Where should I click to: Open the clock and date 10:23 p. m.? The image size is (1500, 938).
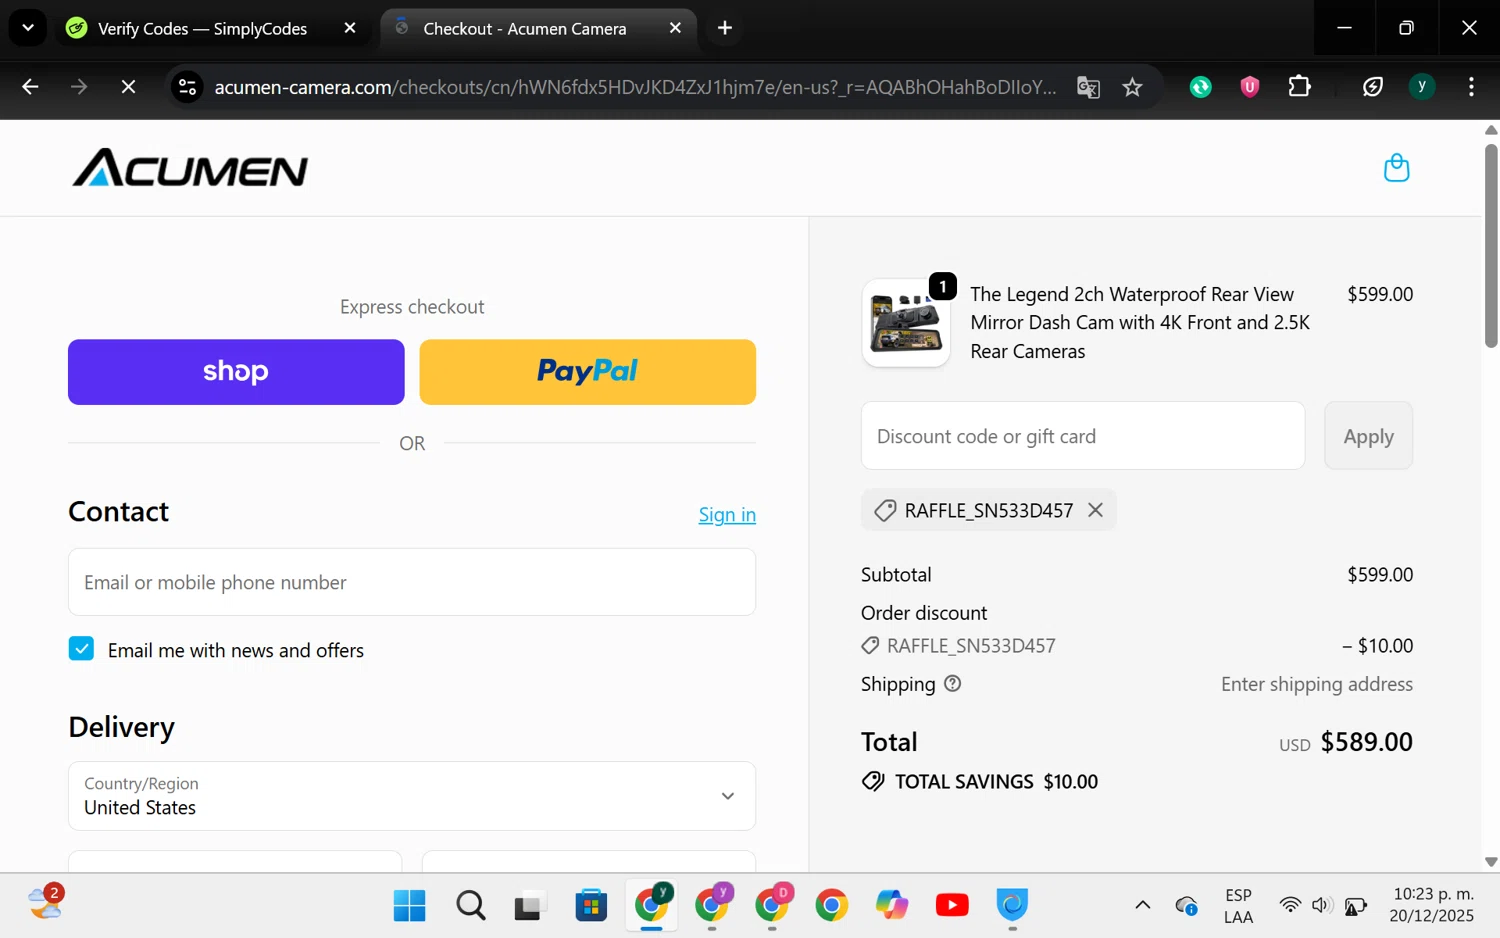pos(1432,905)
